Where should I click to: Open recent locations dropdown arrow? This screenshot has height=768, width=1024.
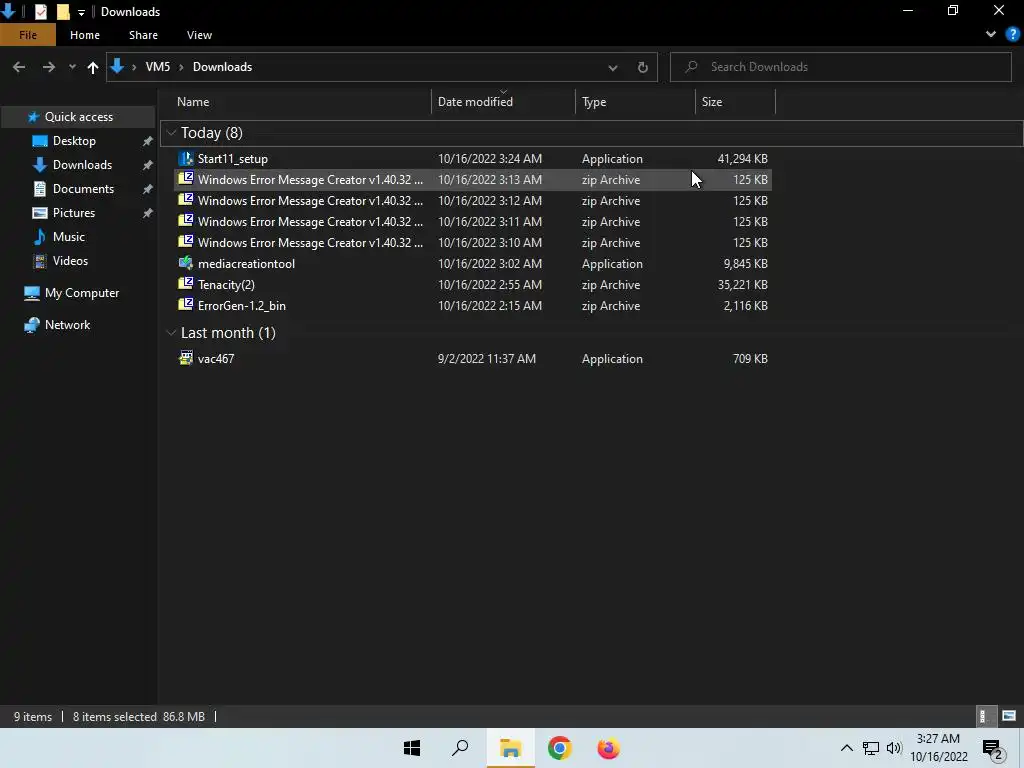click(x=72, y=67)
